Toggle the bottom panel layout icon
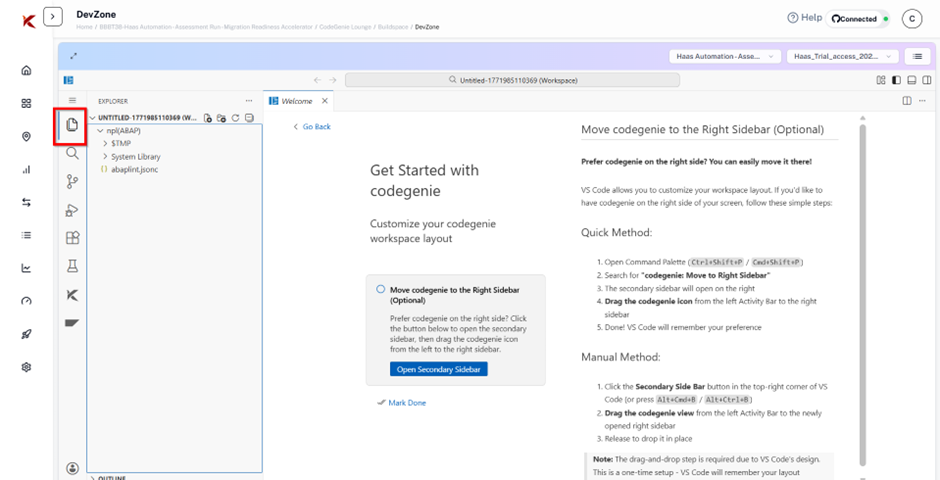940x480 pixels. pyautogui.click(x=910, y=80)
